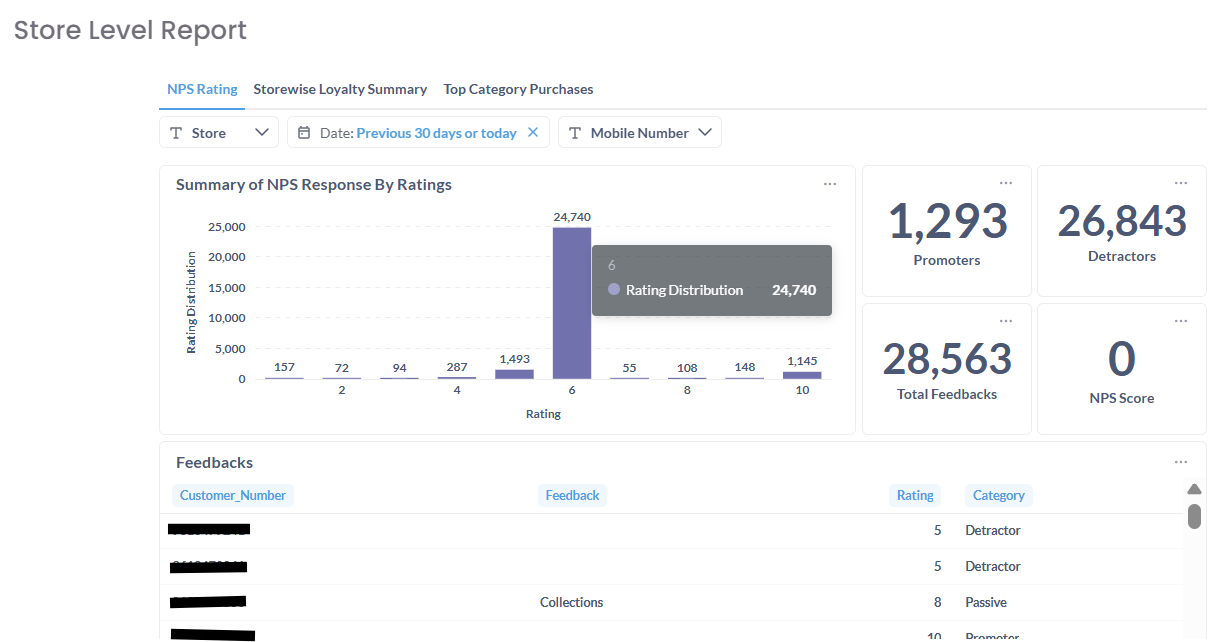1224x642 pixels.
Task: Open the ellipsis menu on the NPS chart card
Action: pyautogui.click(x=830, y=184)
